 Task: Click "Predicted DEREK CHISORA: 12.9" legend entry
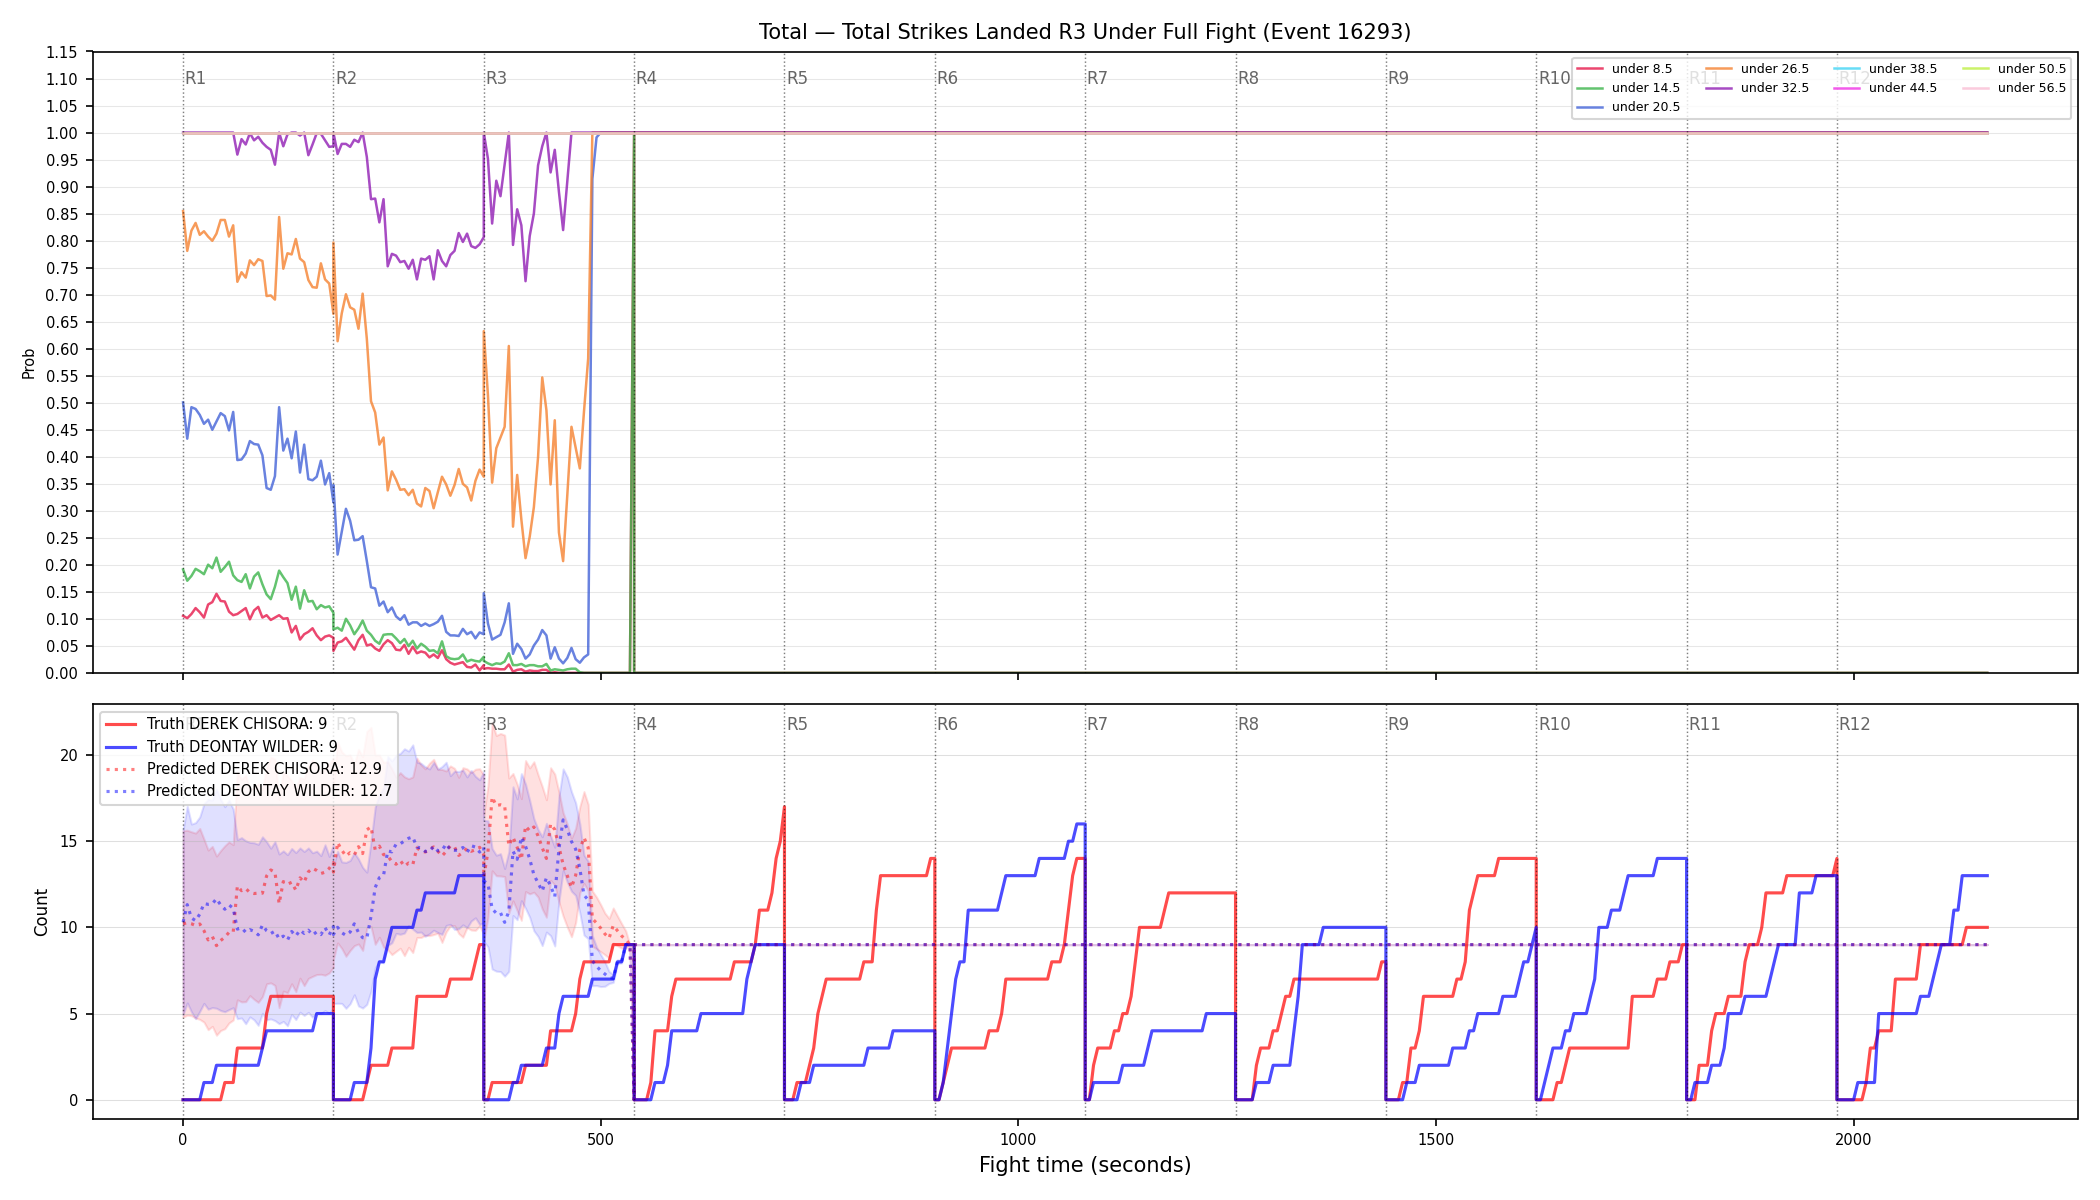click(x=264, y=768)
